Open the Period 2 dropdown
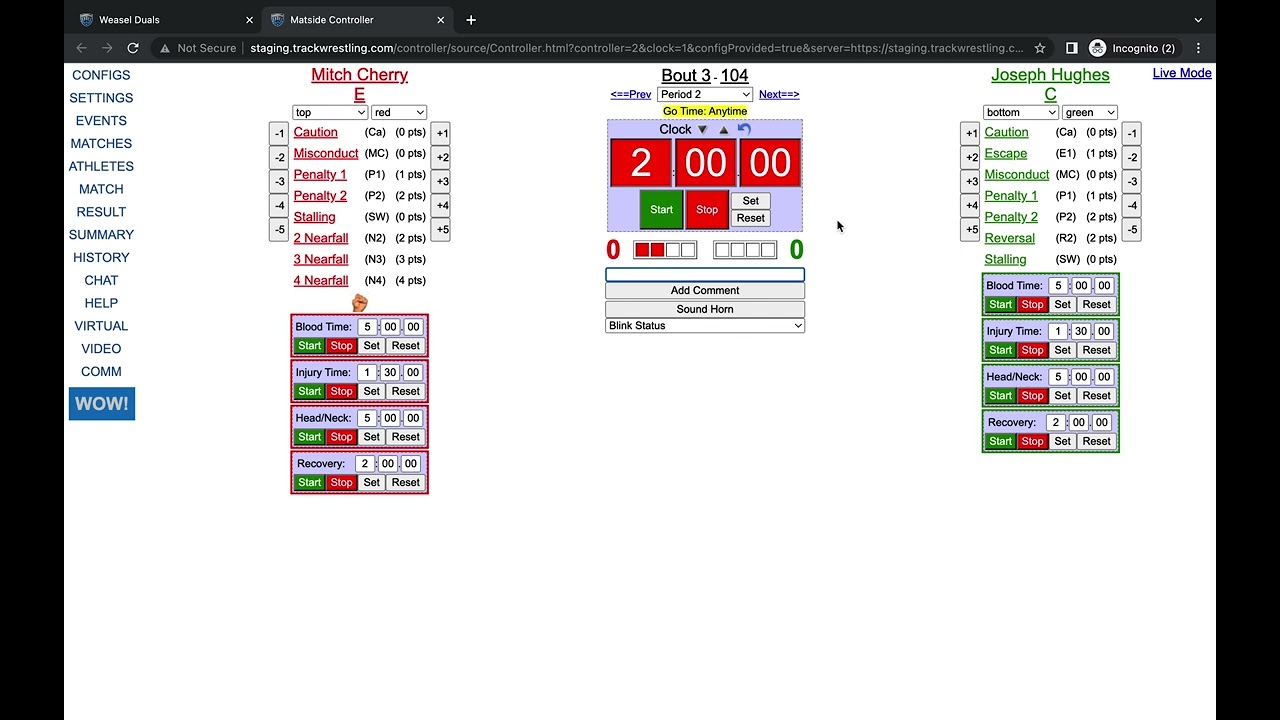The width and height of the screenshot is (1280, 720). tap(705, 94)
